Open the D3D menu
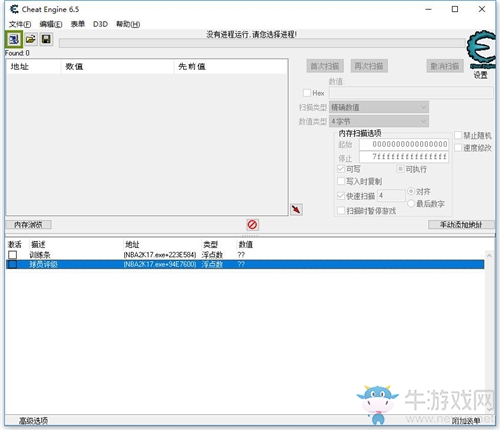This screenshot has width=500, height=430. point(100,24)
